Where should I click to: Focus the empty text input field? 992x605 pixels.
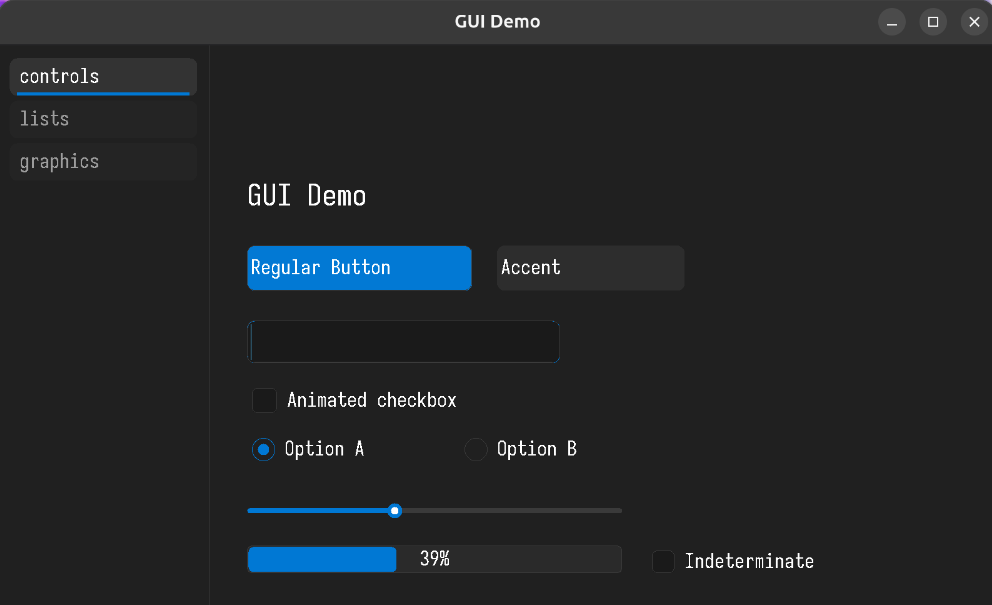coord(403,342)
